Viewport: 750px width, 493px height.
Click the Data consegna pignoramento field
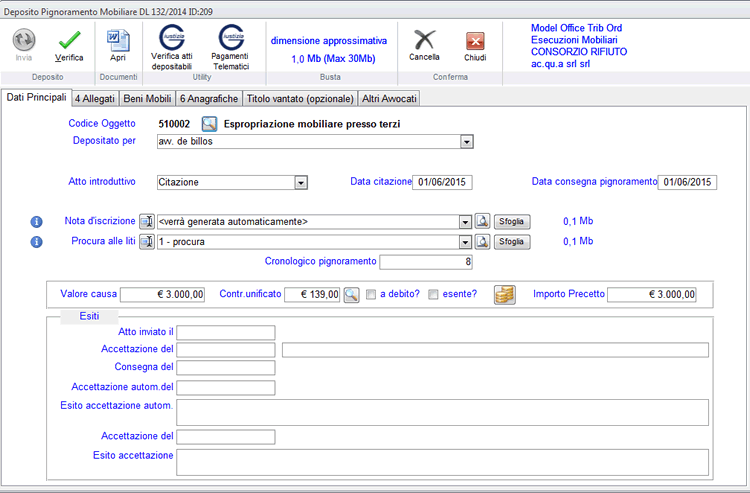click(687, 182)
